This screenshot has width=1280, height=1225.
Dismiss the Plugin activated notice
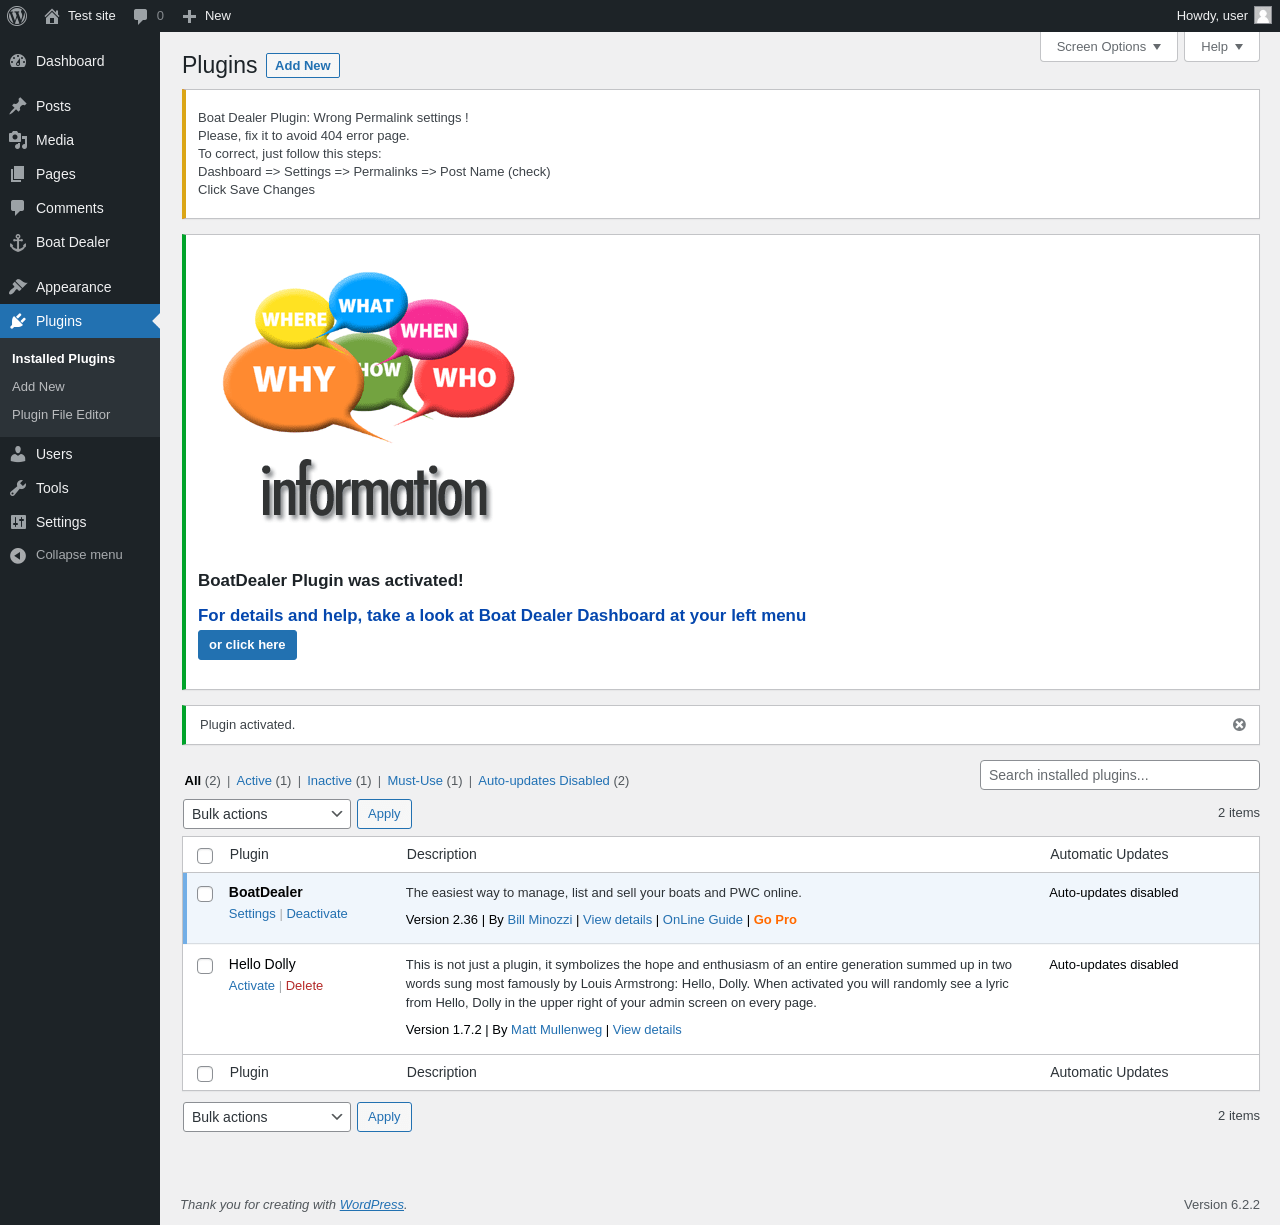tap(1239, 725)
